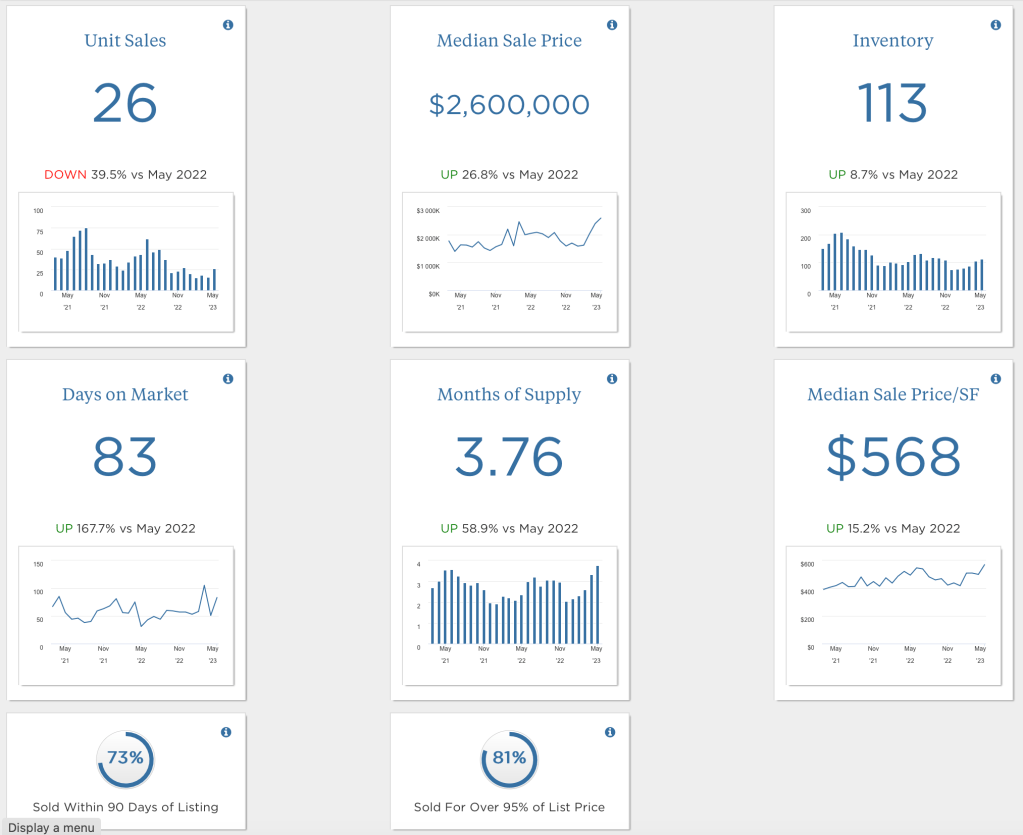Click the Inventory card info icon

pyautogui.click(x=995, y=25)
